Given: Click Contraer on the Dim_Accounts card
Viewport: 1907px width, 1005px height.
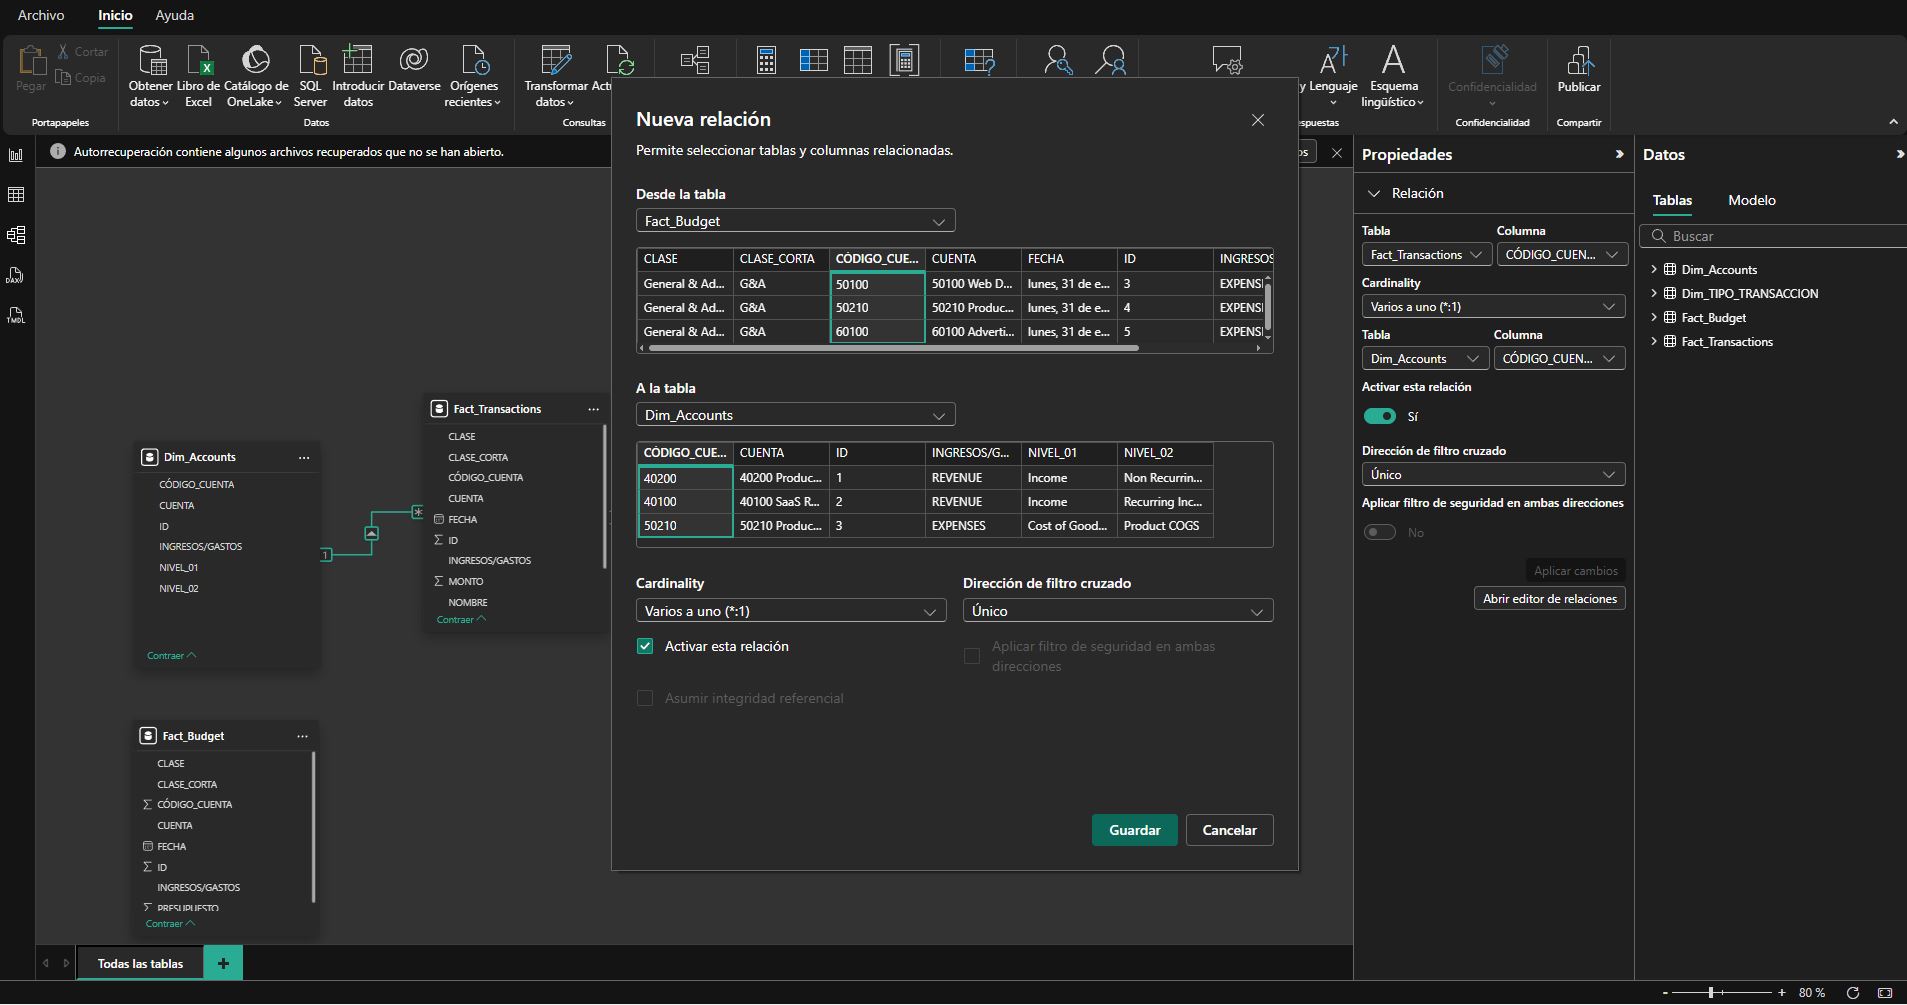Looking at the screenshot, I should (171, 656).
